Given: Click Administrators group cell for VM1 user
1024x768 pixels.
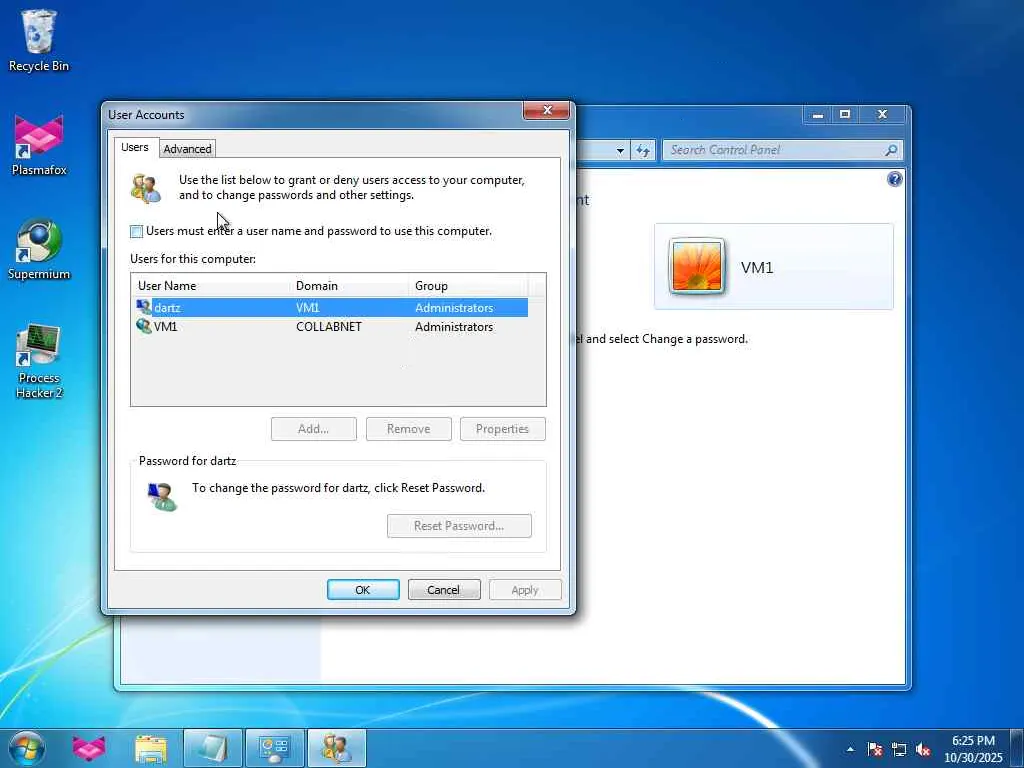Looking at the screenshot, I should click(454, 327).
